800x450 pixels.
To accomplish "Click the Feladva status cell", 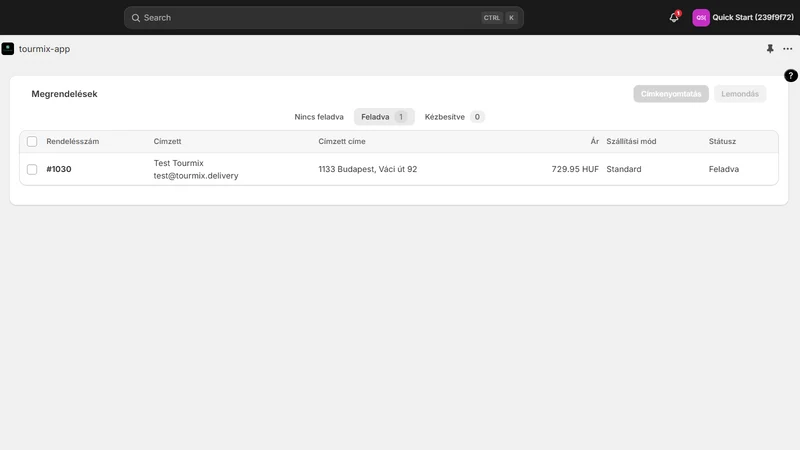I will [723, 169].
